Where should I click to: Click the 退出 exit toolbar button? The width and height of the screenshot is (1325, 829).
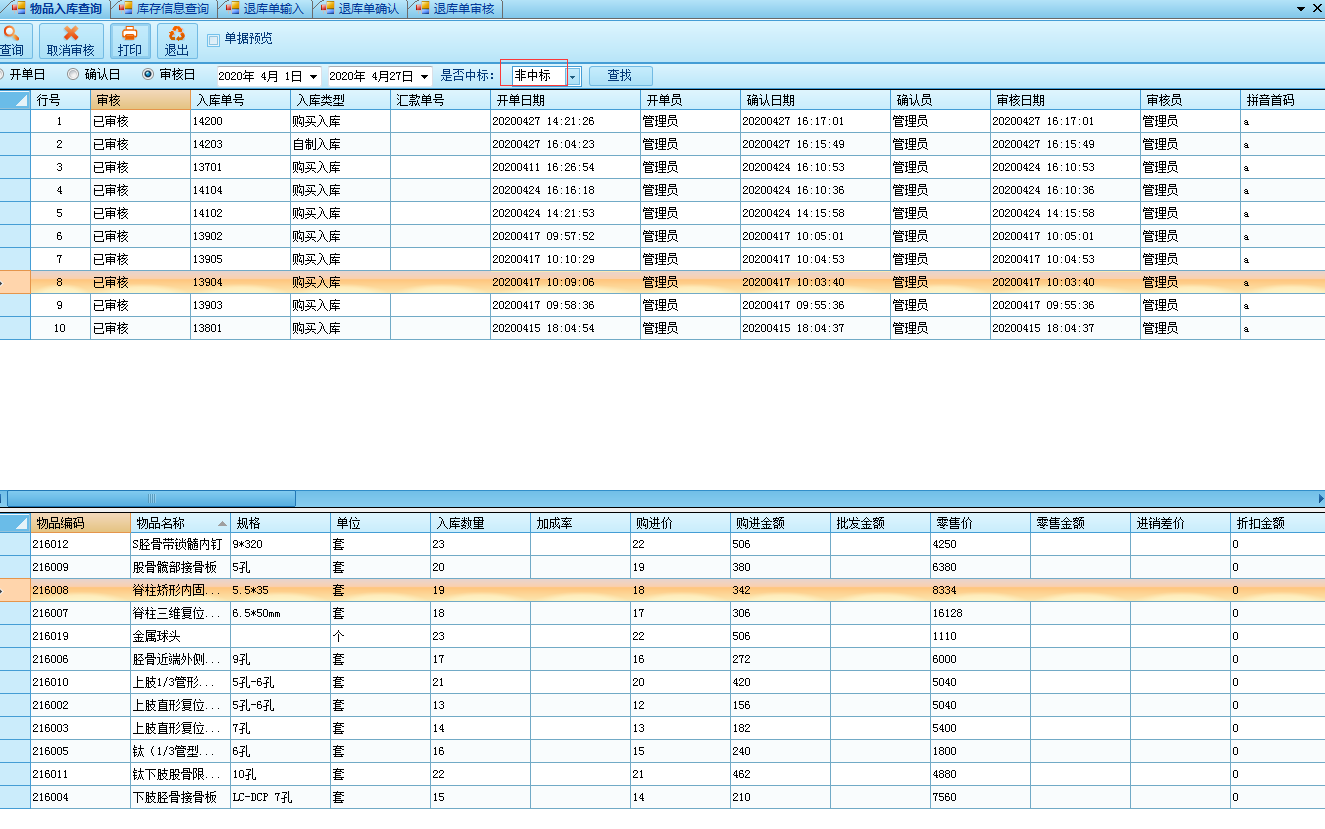pyautogui.click(x=177, y=41)
